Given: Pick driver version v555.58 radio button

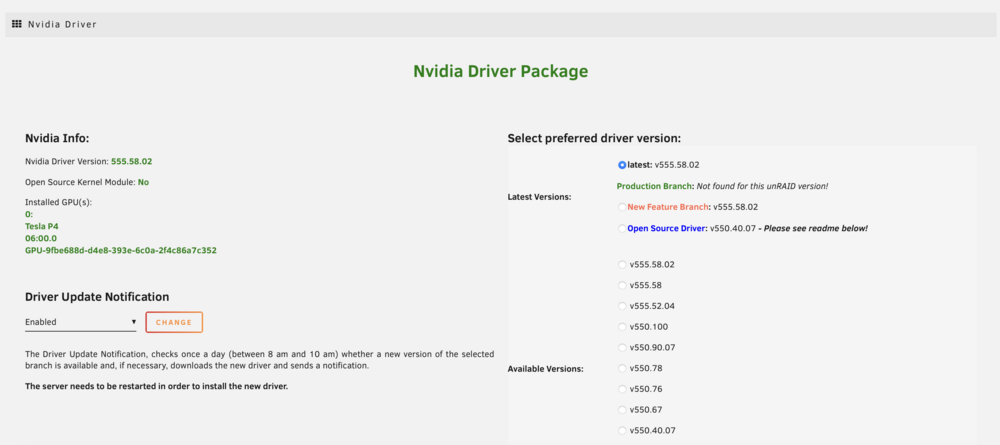Looking at the screenshot, I should [x=622, y=285].
